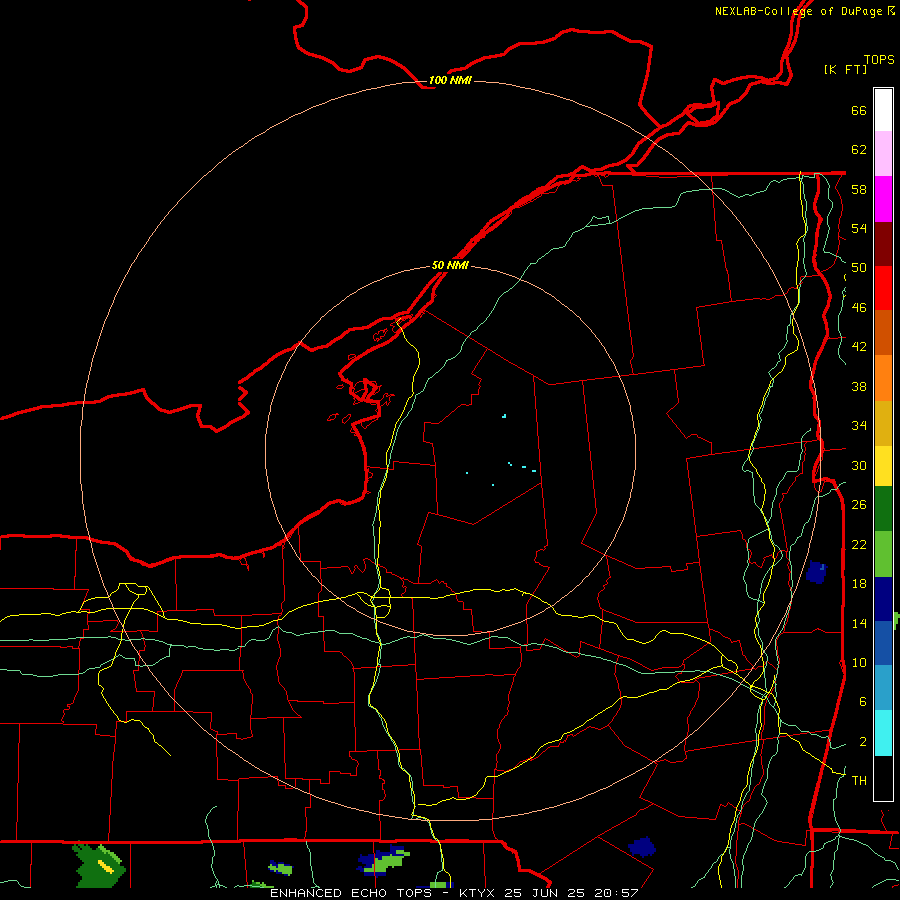Click the bright red legend swatch
The height and width of the screenshot is (900, 900).
tap(883, 288)
